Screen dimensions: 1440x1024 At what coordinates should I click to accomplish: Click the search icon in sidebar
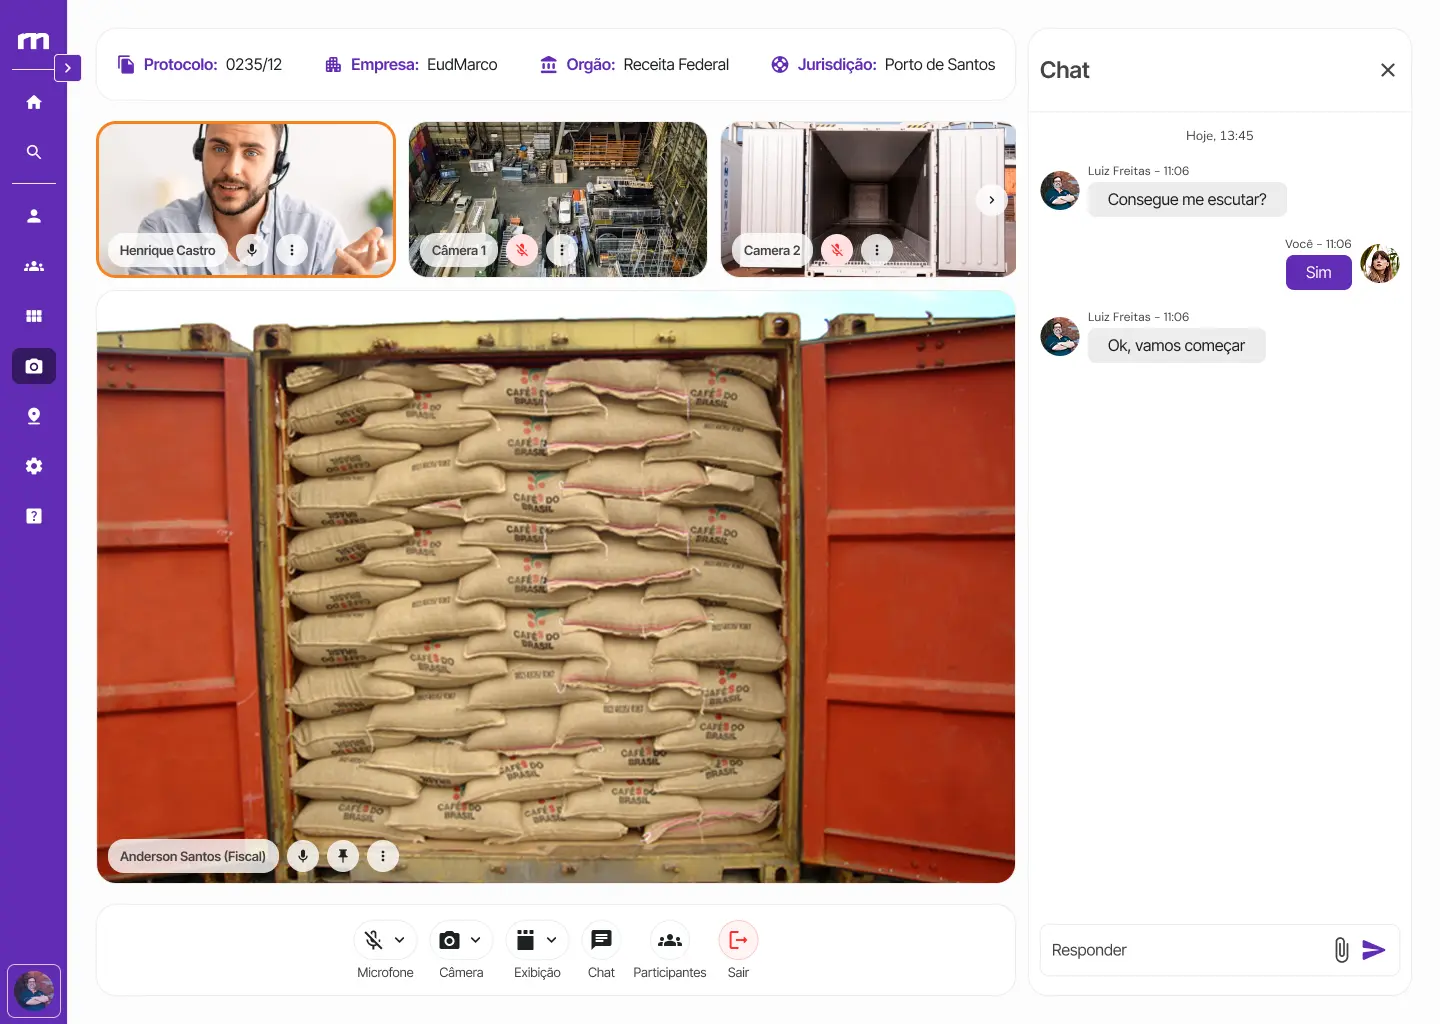click(x=34, y=152)
